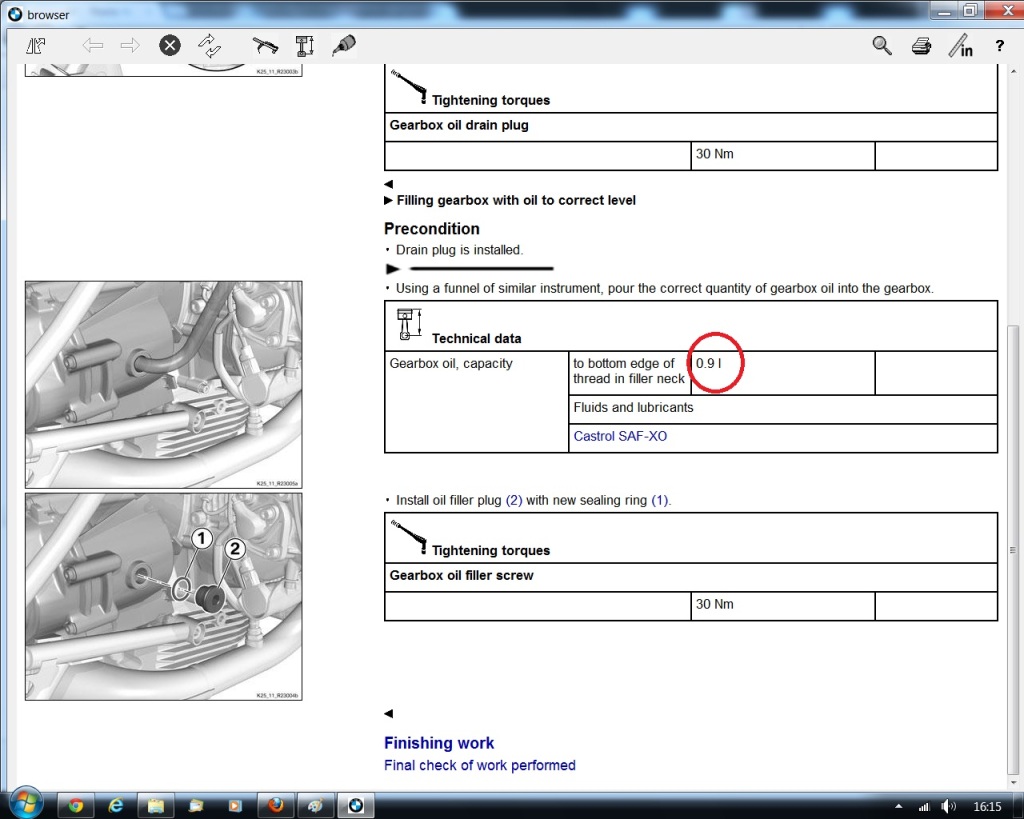Open the filler plug and sealing ring illustration
This screenshot has width=1024, height=819.
pyautogui.click(x=163, y=597)
